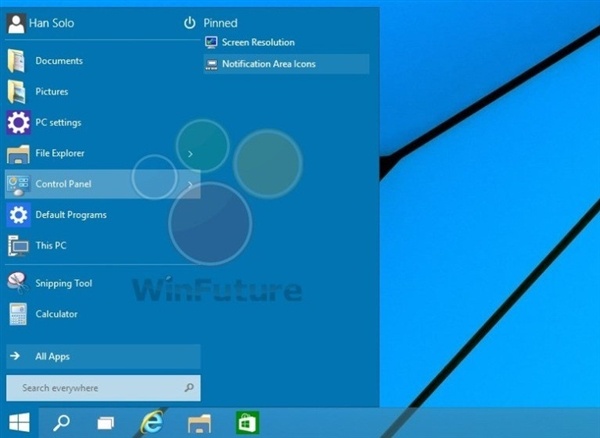Click the All Apps button
This screenshot has height=438, width=600.
coord(103,357)
